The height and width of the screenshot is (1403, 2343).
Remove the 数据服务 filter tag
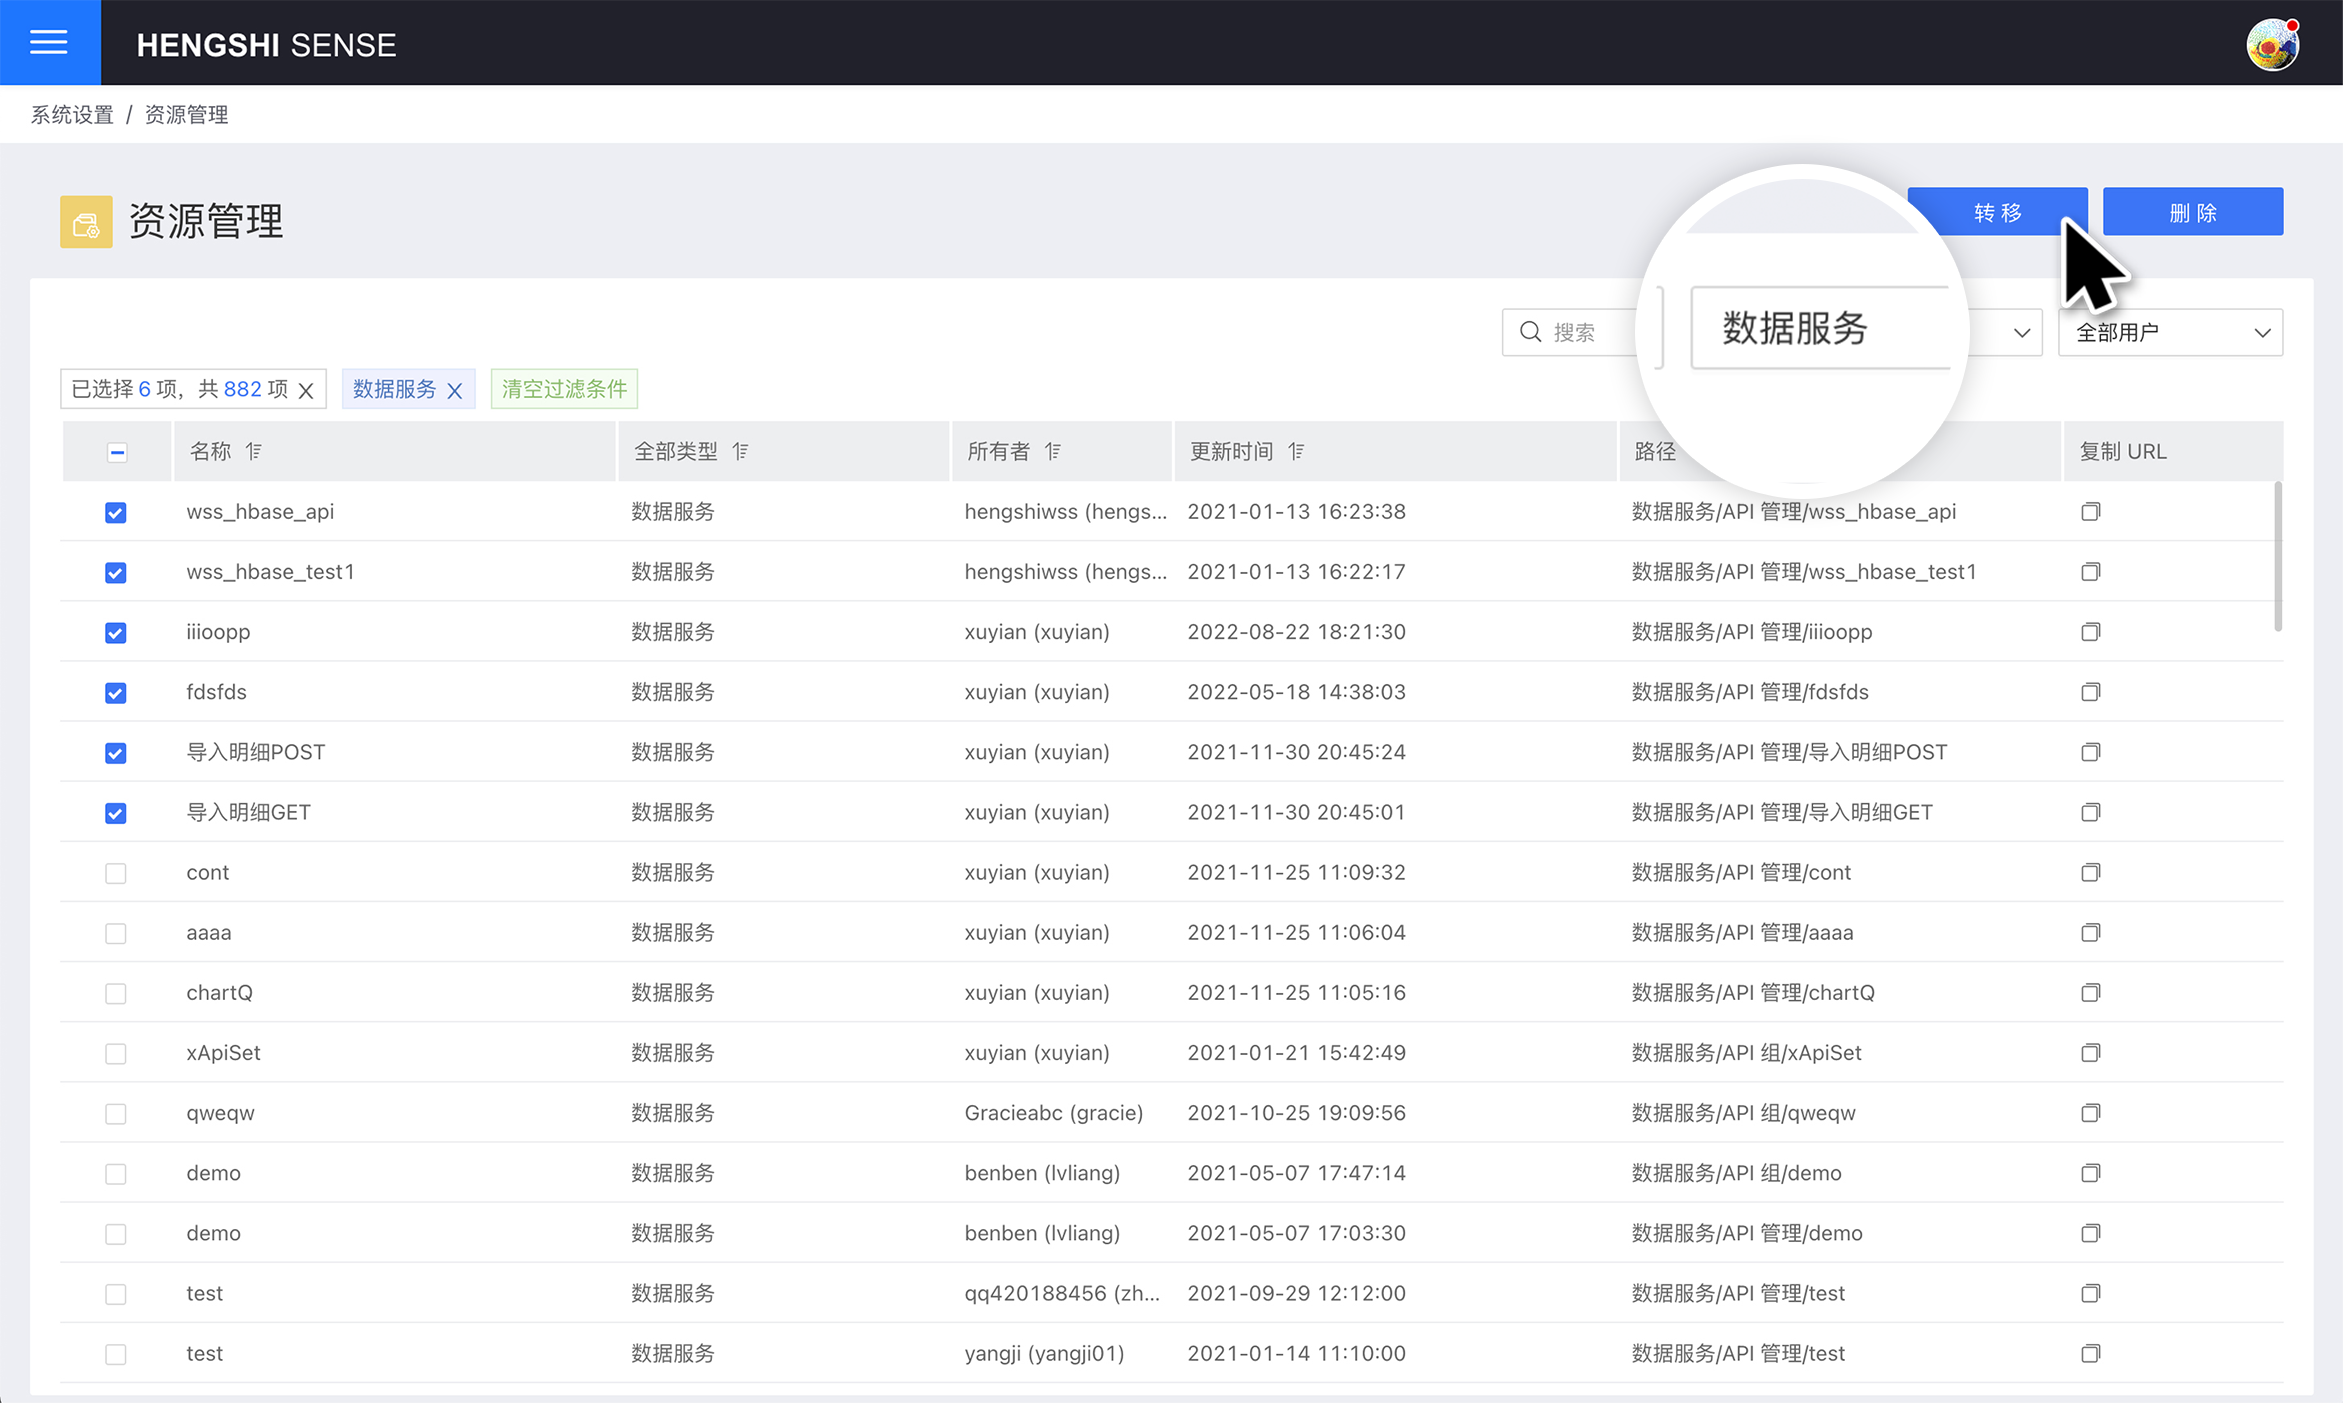(x=455, y=390)
